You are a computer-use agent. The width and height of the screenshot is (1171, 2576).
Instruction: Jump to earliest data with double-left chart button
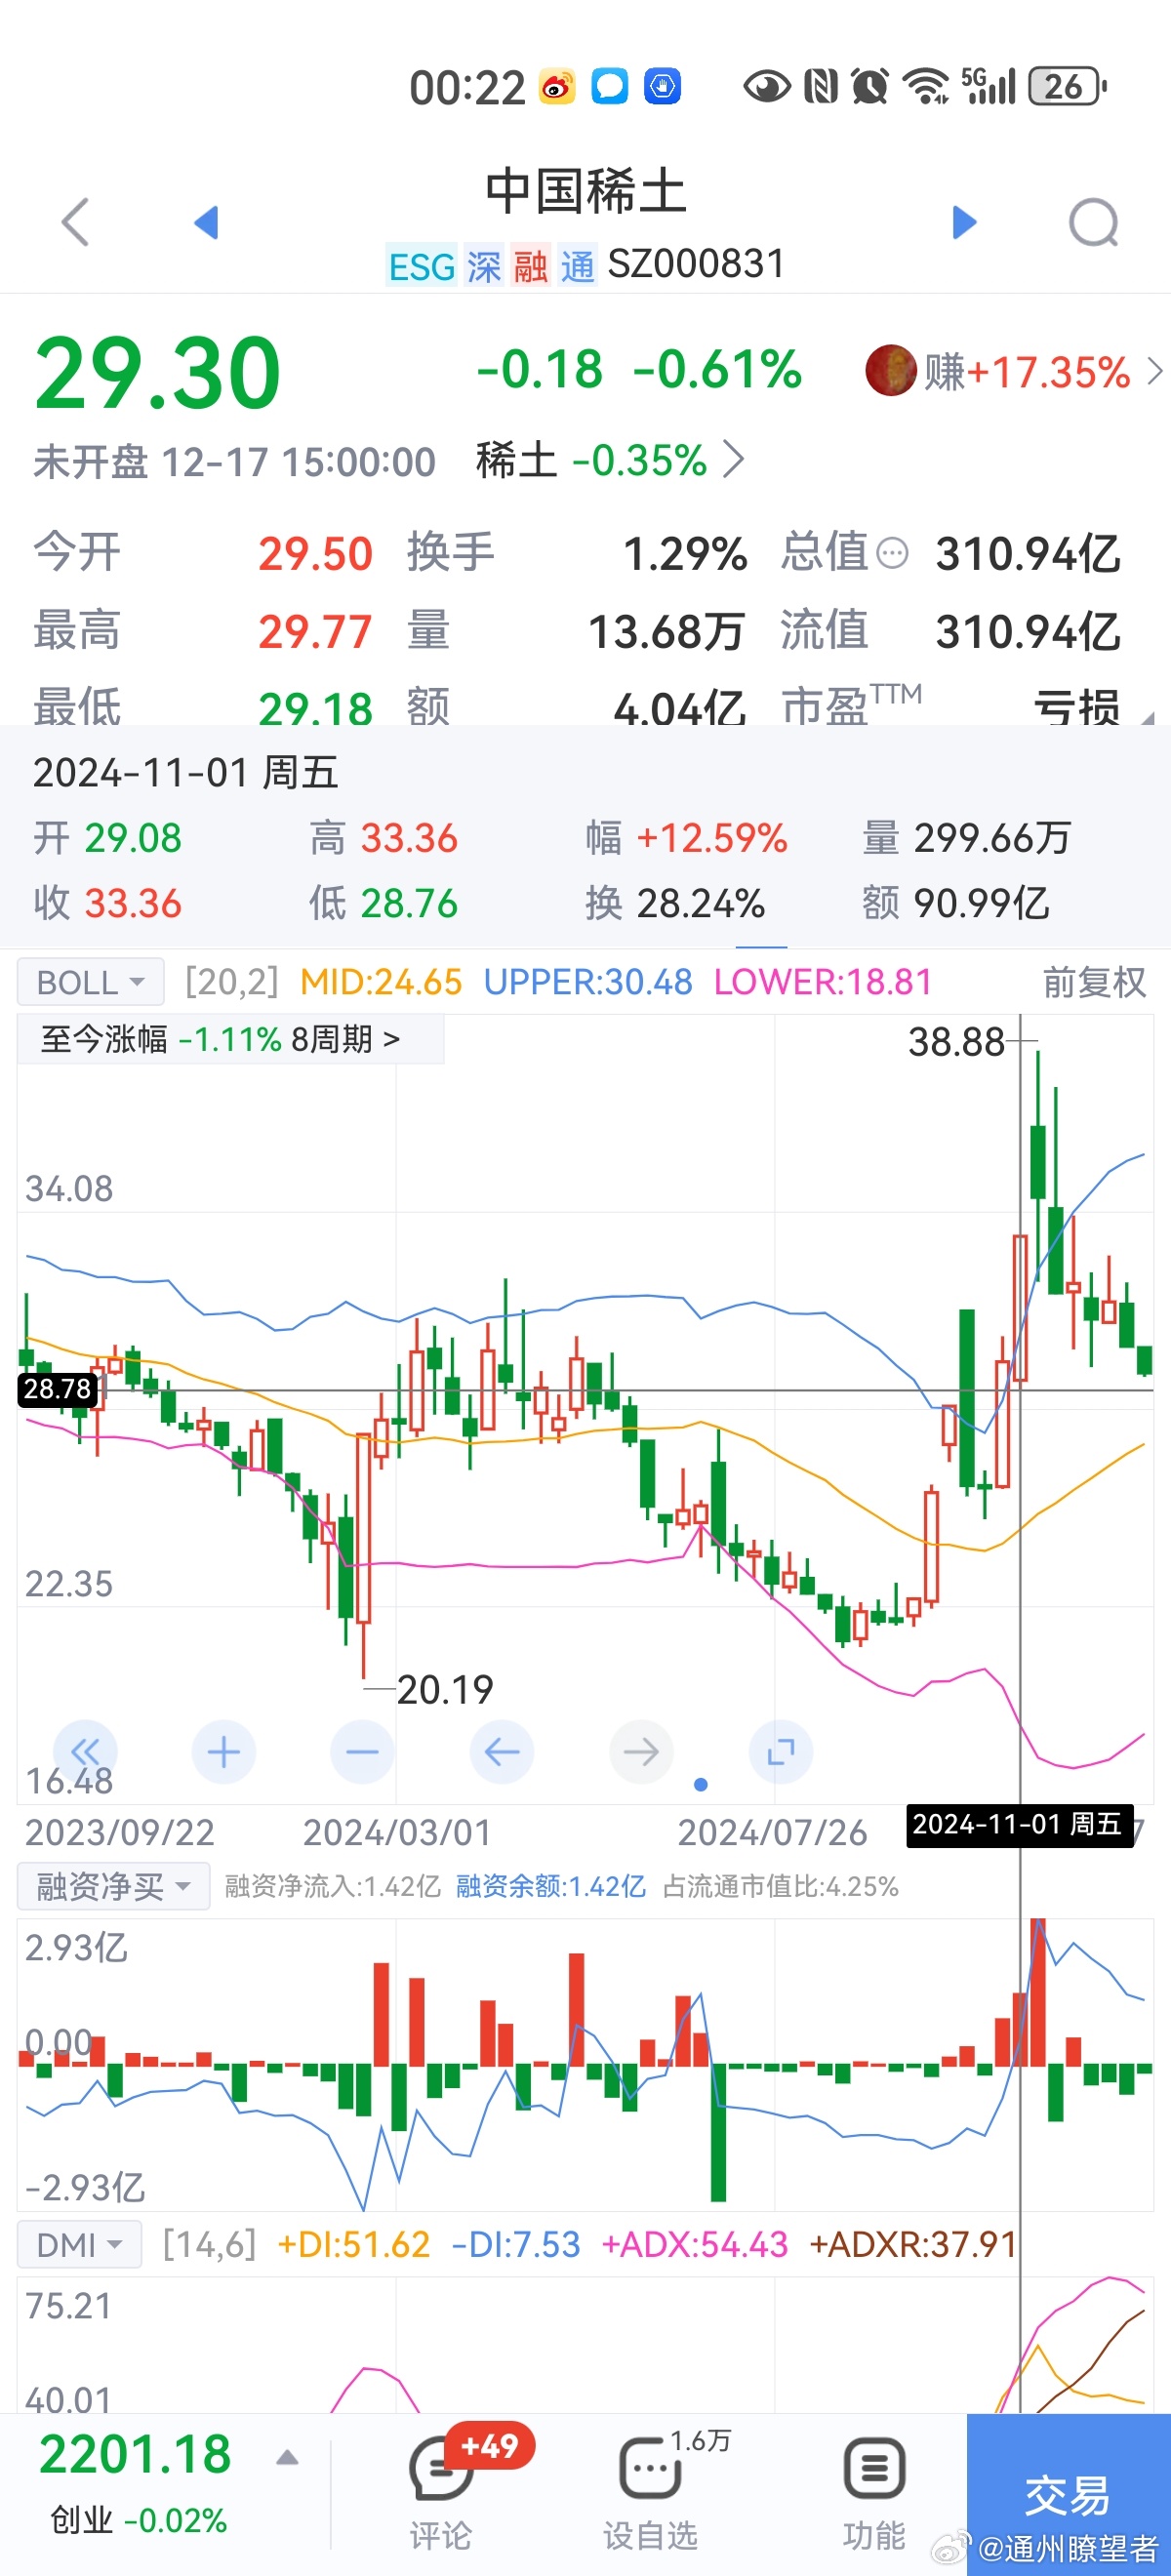click(x=85, y=1751)
